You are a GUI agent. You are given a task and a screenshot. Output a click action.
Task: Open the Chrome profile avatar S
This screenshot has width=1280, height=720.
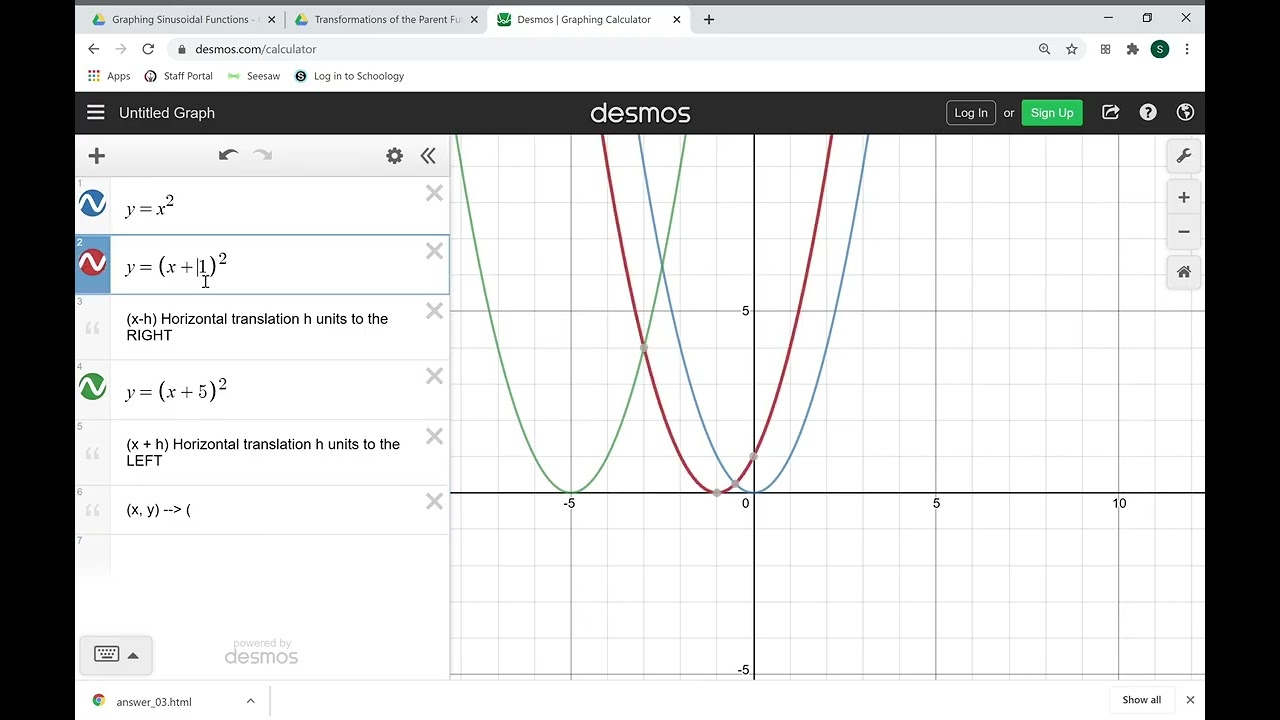(x=1160, y=49)
